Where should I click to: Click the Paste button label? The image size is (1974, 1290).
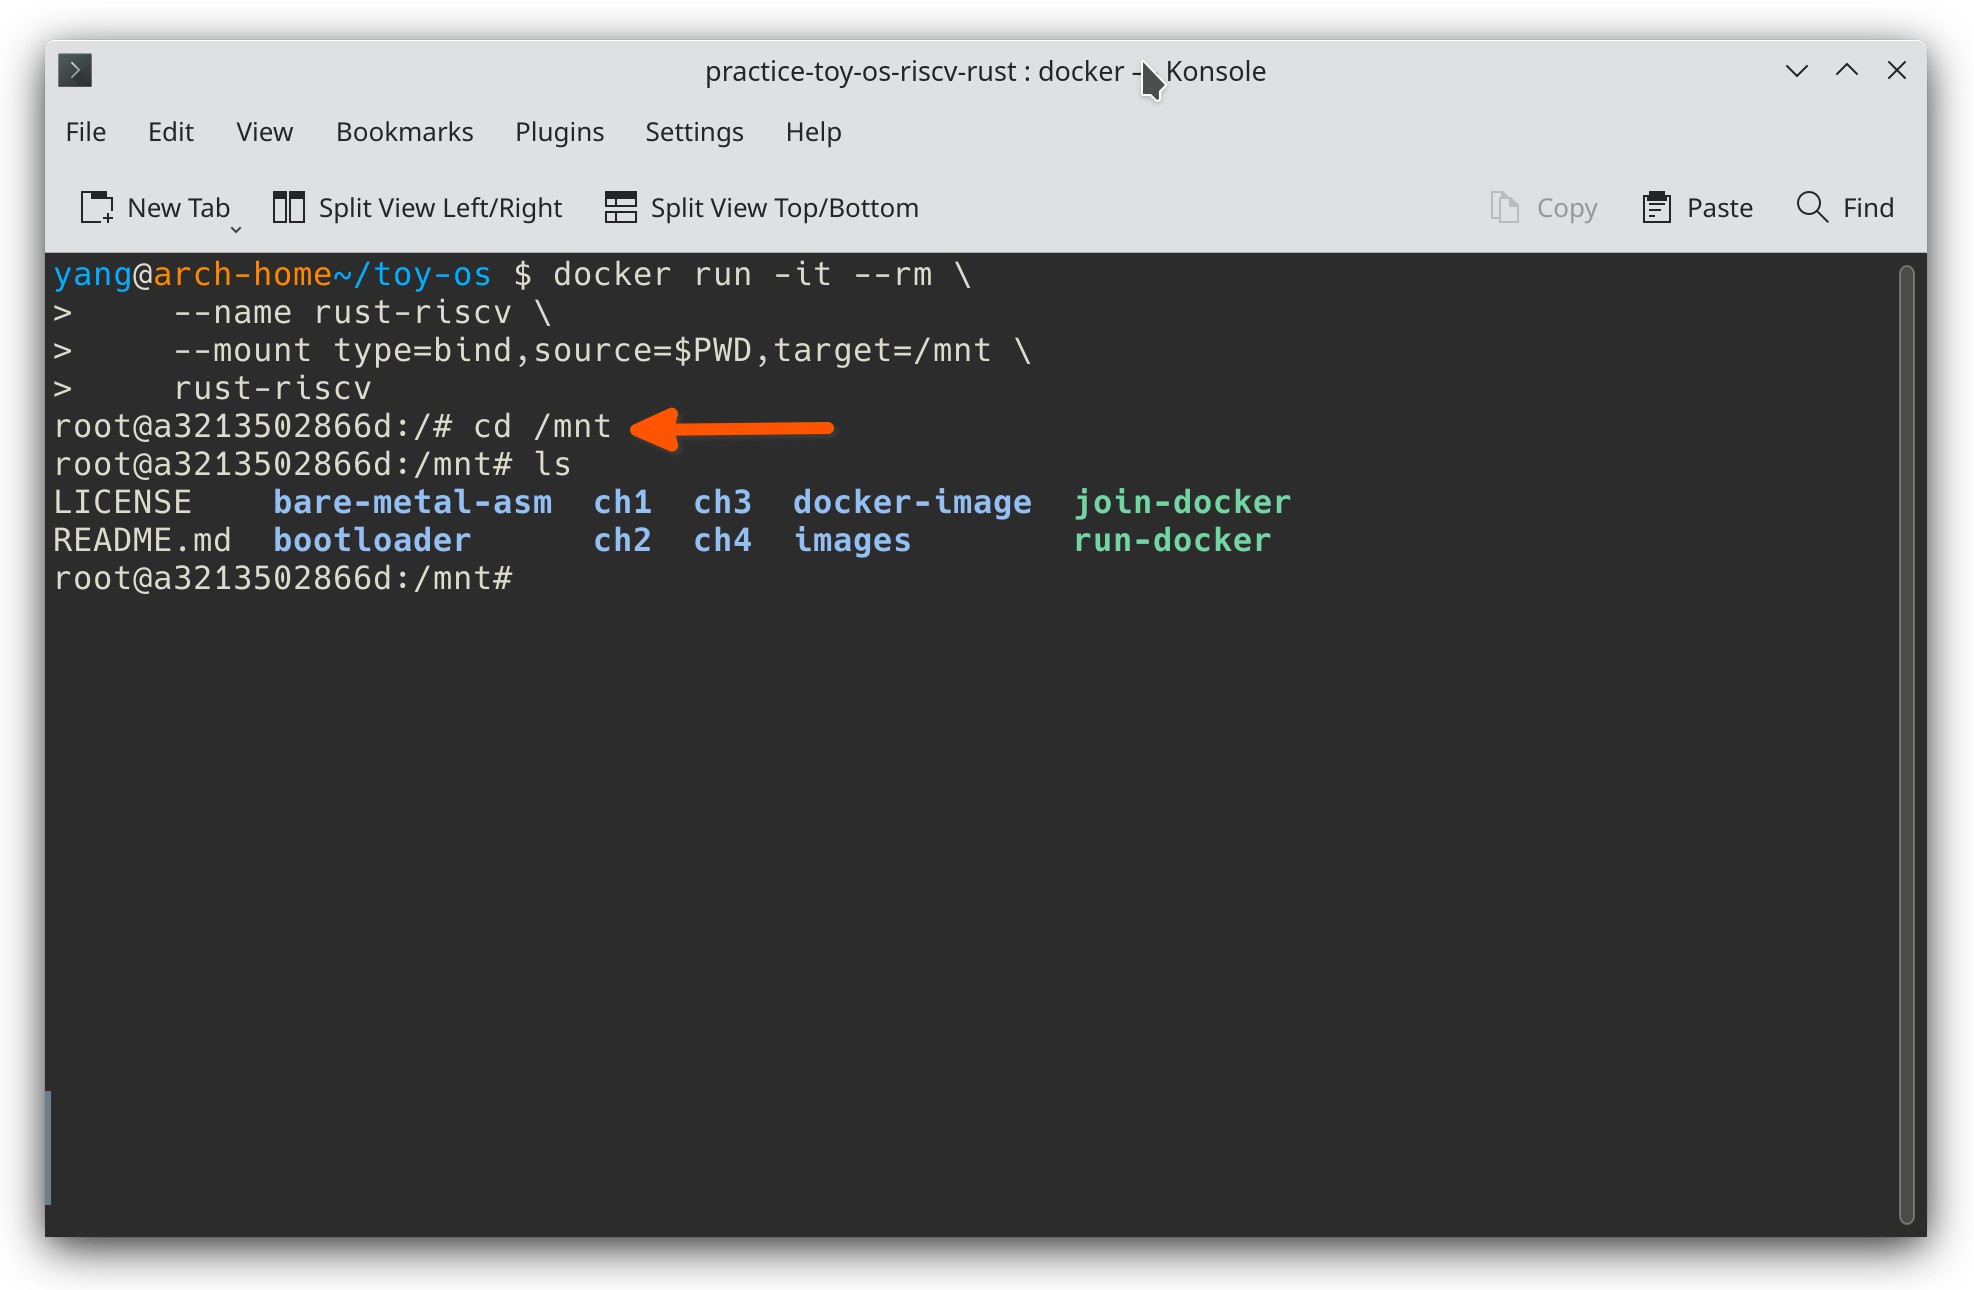point(1719,208)
